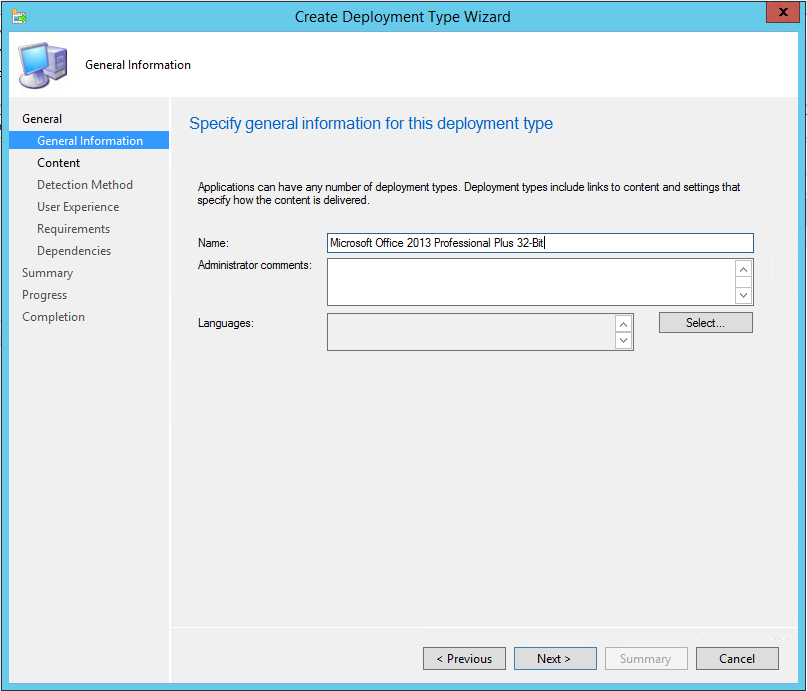
Task: Select the User Experience step
Action: pos(78,207)
